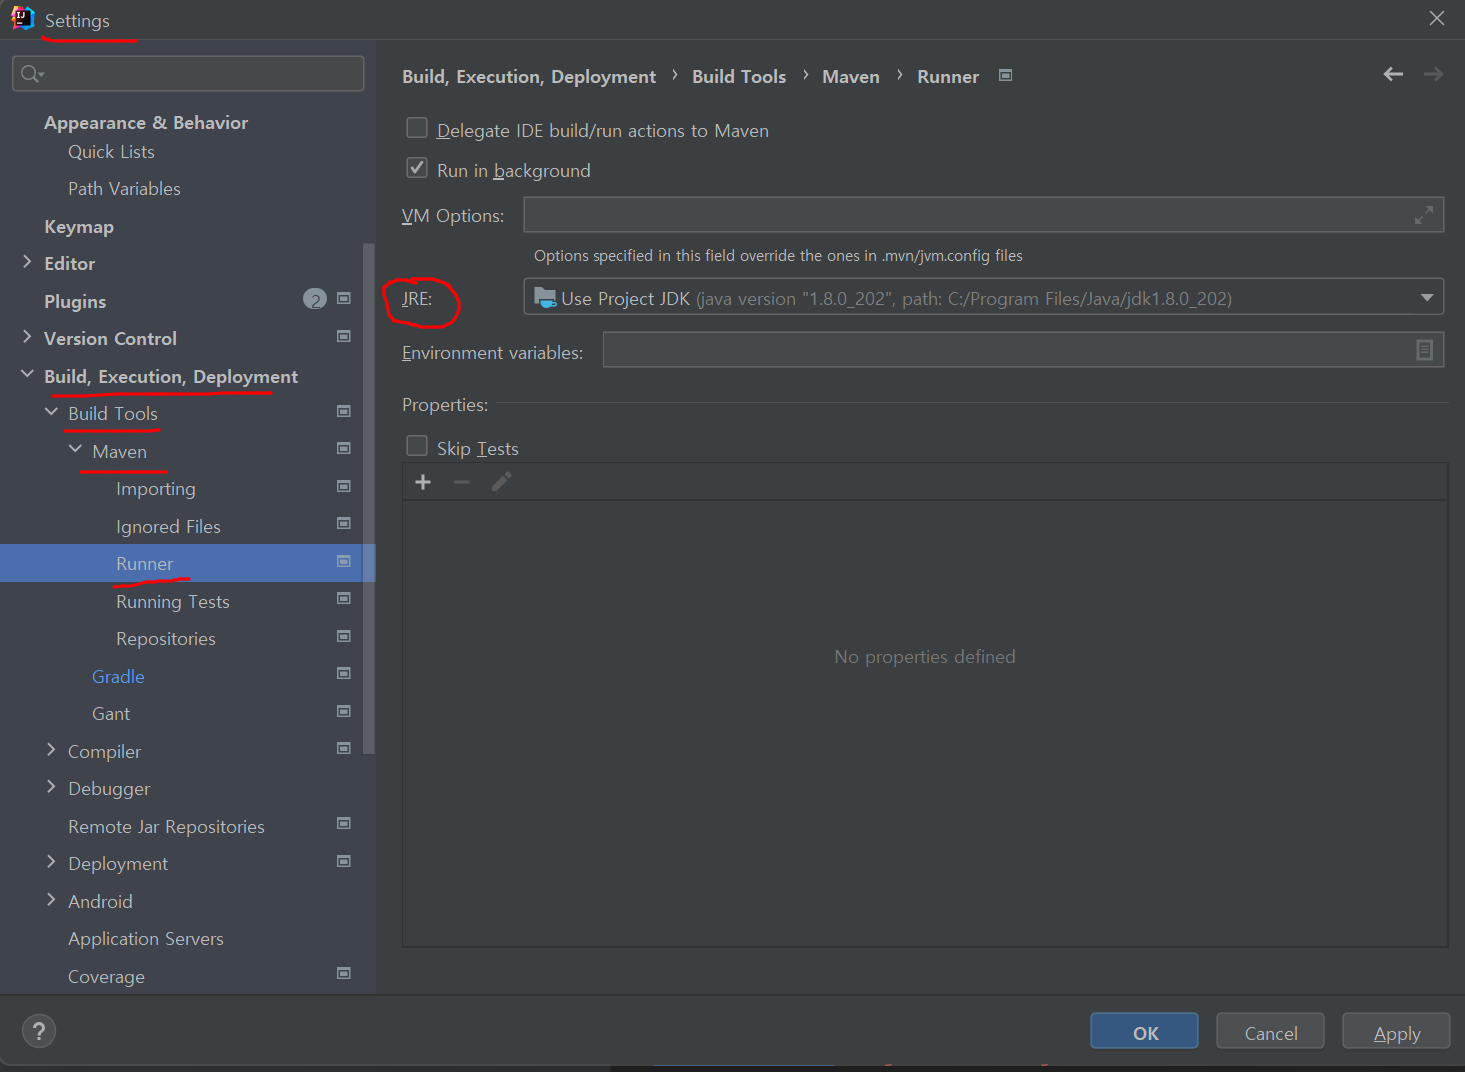This screenshot has height=1072, width=1465.
Task: Expand the Deployment node
Action: pyautogui.click(x=51, y=862)
